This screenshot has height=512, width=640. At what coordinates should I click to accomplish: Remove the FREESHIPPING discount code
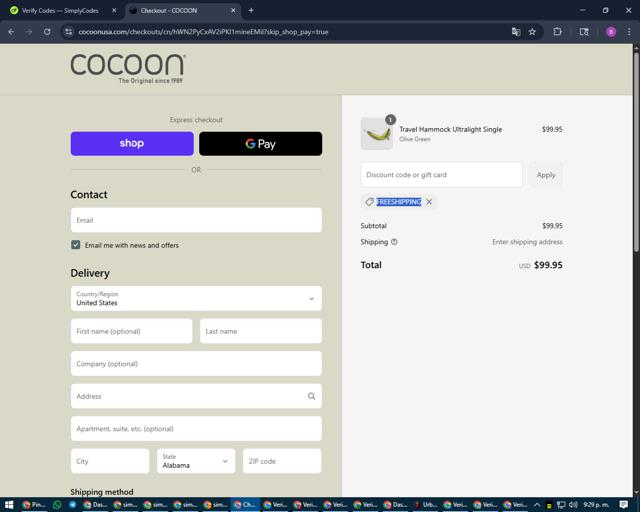(x=429, y=202)
